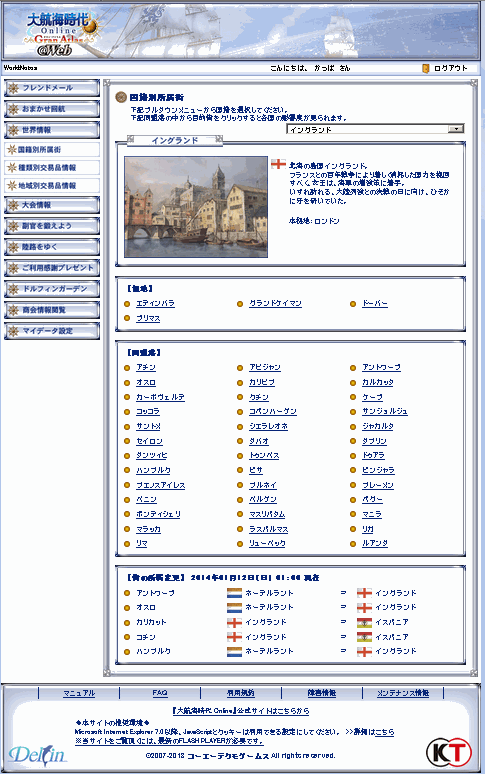Open マイデータ設定 from the sidebar
The image size is (485, 774).
pyautogui.click(x=52, y=331)
